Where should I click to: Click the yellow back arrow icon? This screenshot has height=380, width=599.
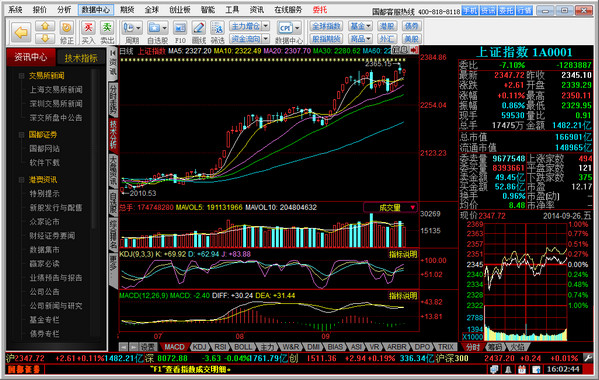pyautogui.click(x=21, y=32)
